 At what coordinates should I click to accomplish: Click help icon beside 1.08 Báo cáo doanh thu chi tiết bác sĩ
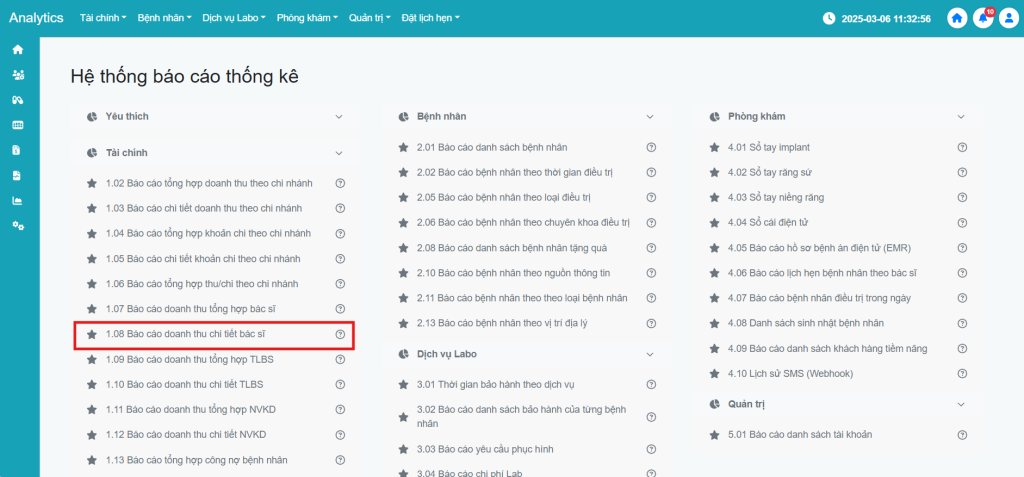[x=340, y=334]
